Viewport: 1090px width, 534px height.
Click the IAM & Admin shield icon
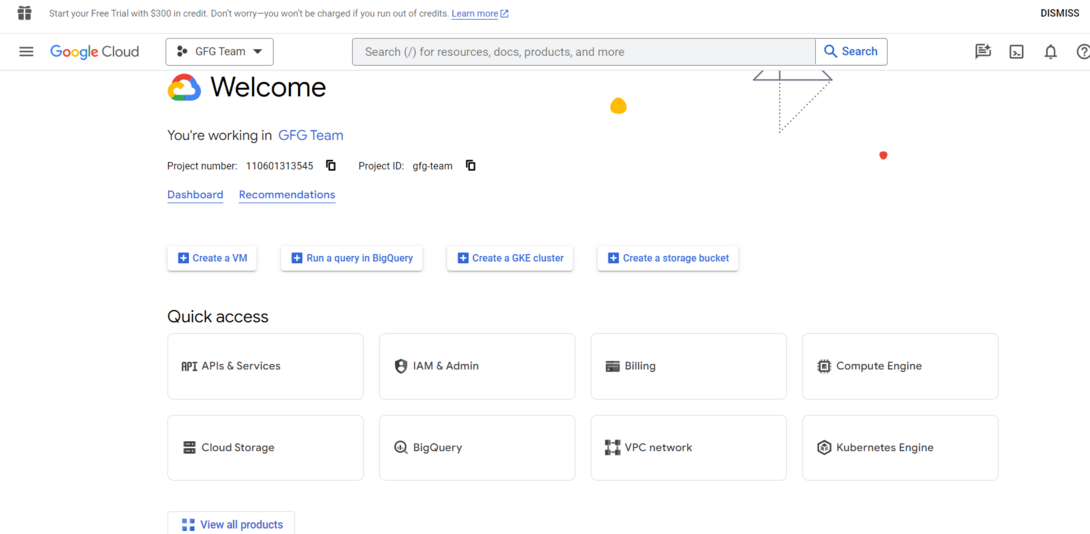tap(400, 366)
